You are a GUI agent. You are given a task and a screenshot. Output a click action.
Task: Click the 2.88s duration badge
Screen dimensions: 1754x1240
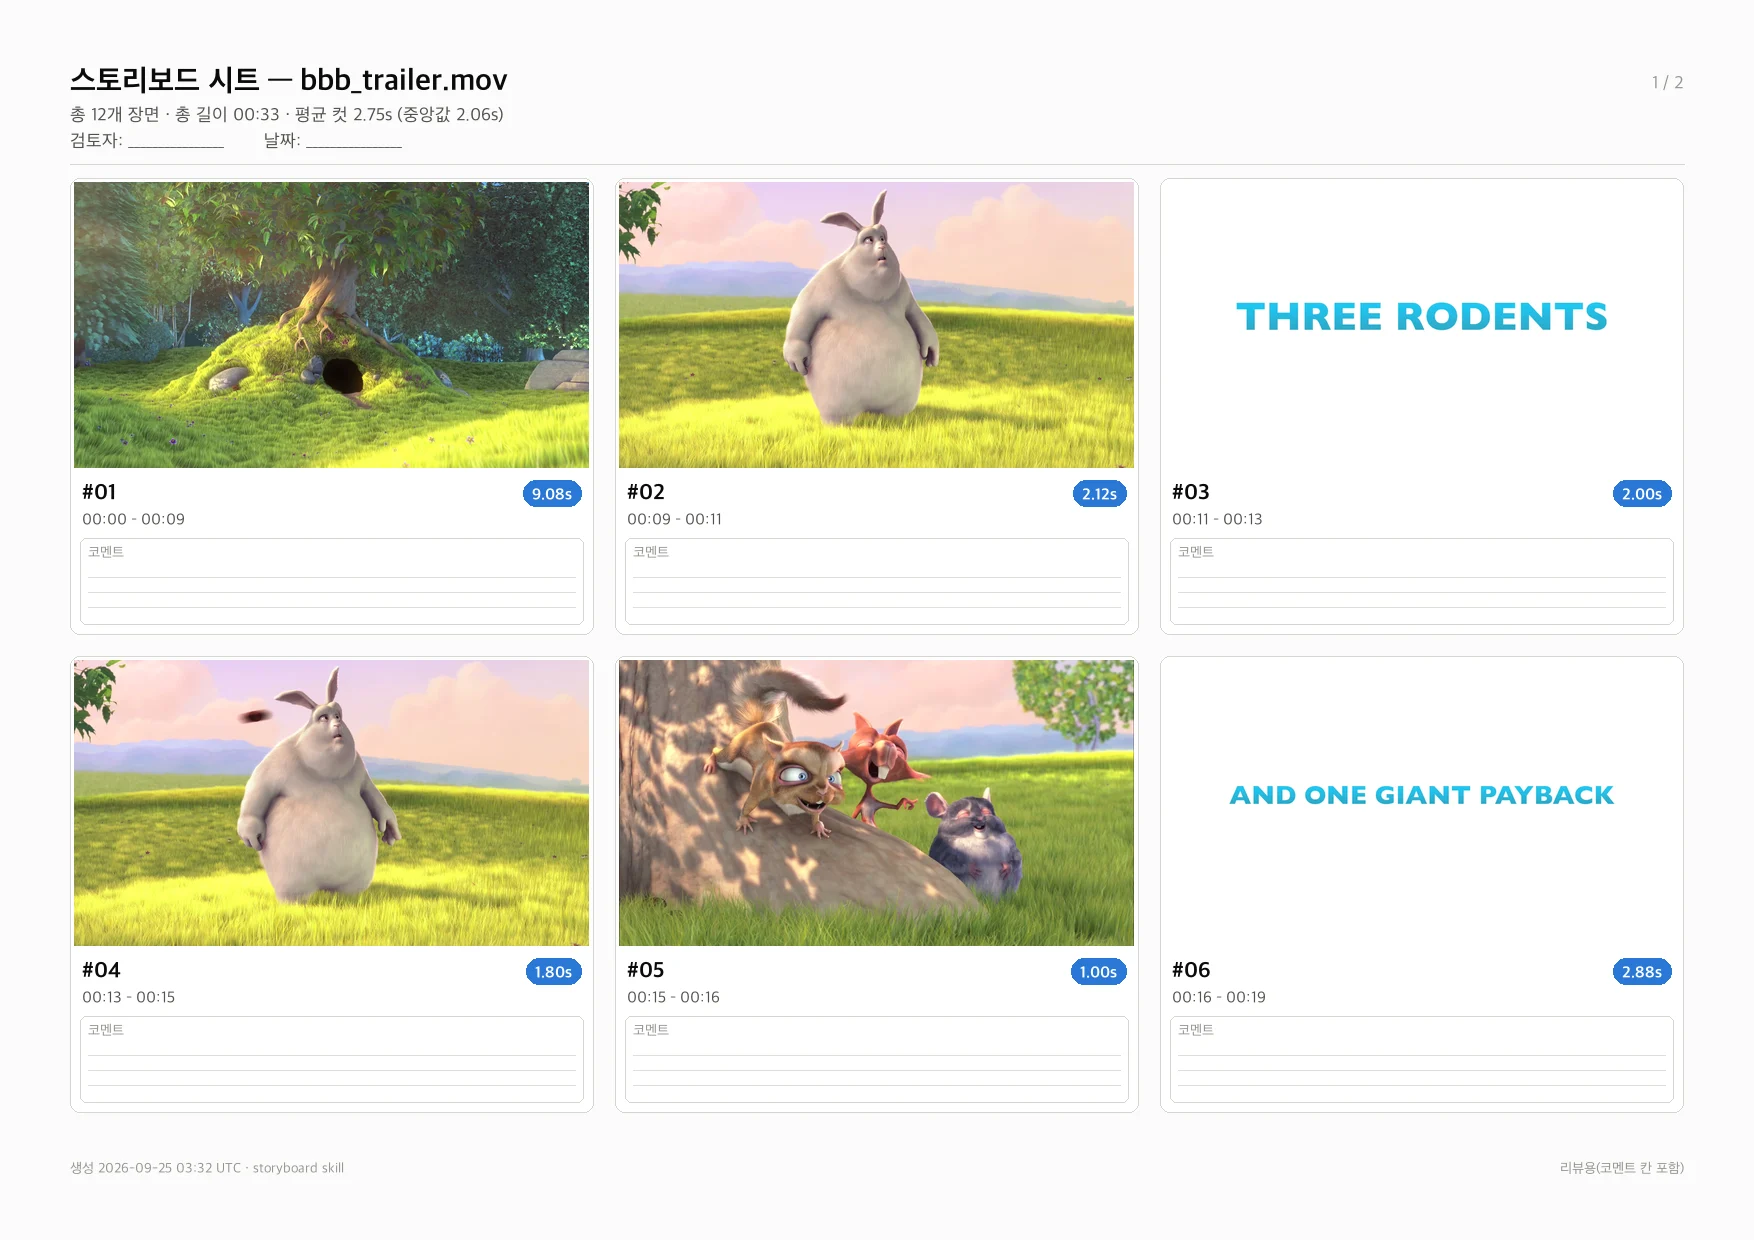1642,972
